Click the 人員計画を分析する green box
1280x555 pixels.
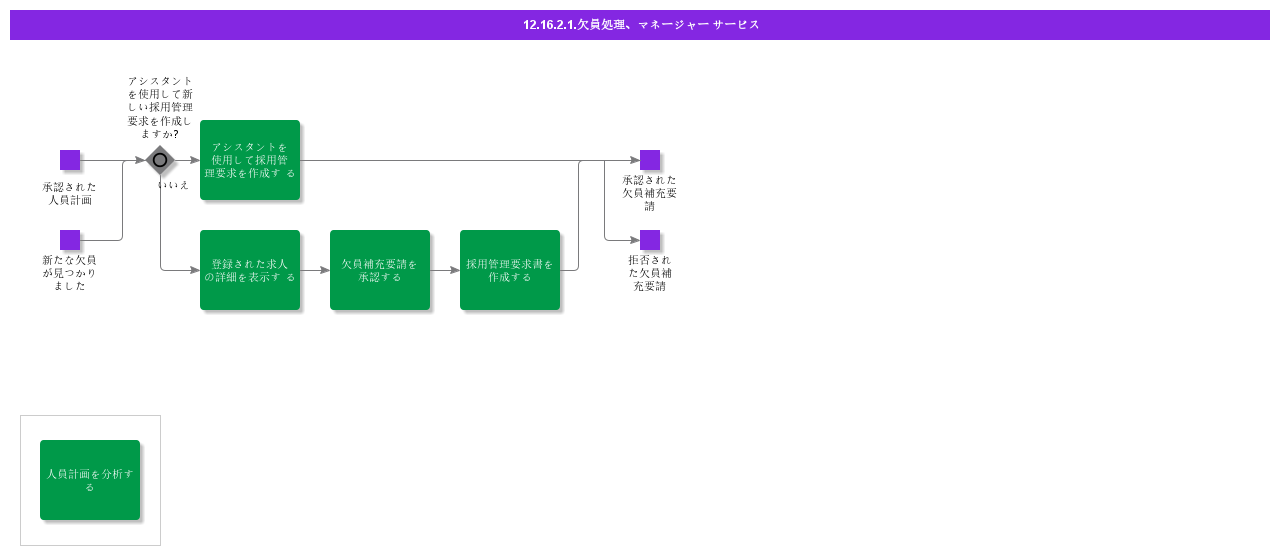tap(90, 480)
